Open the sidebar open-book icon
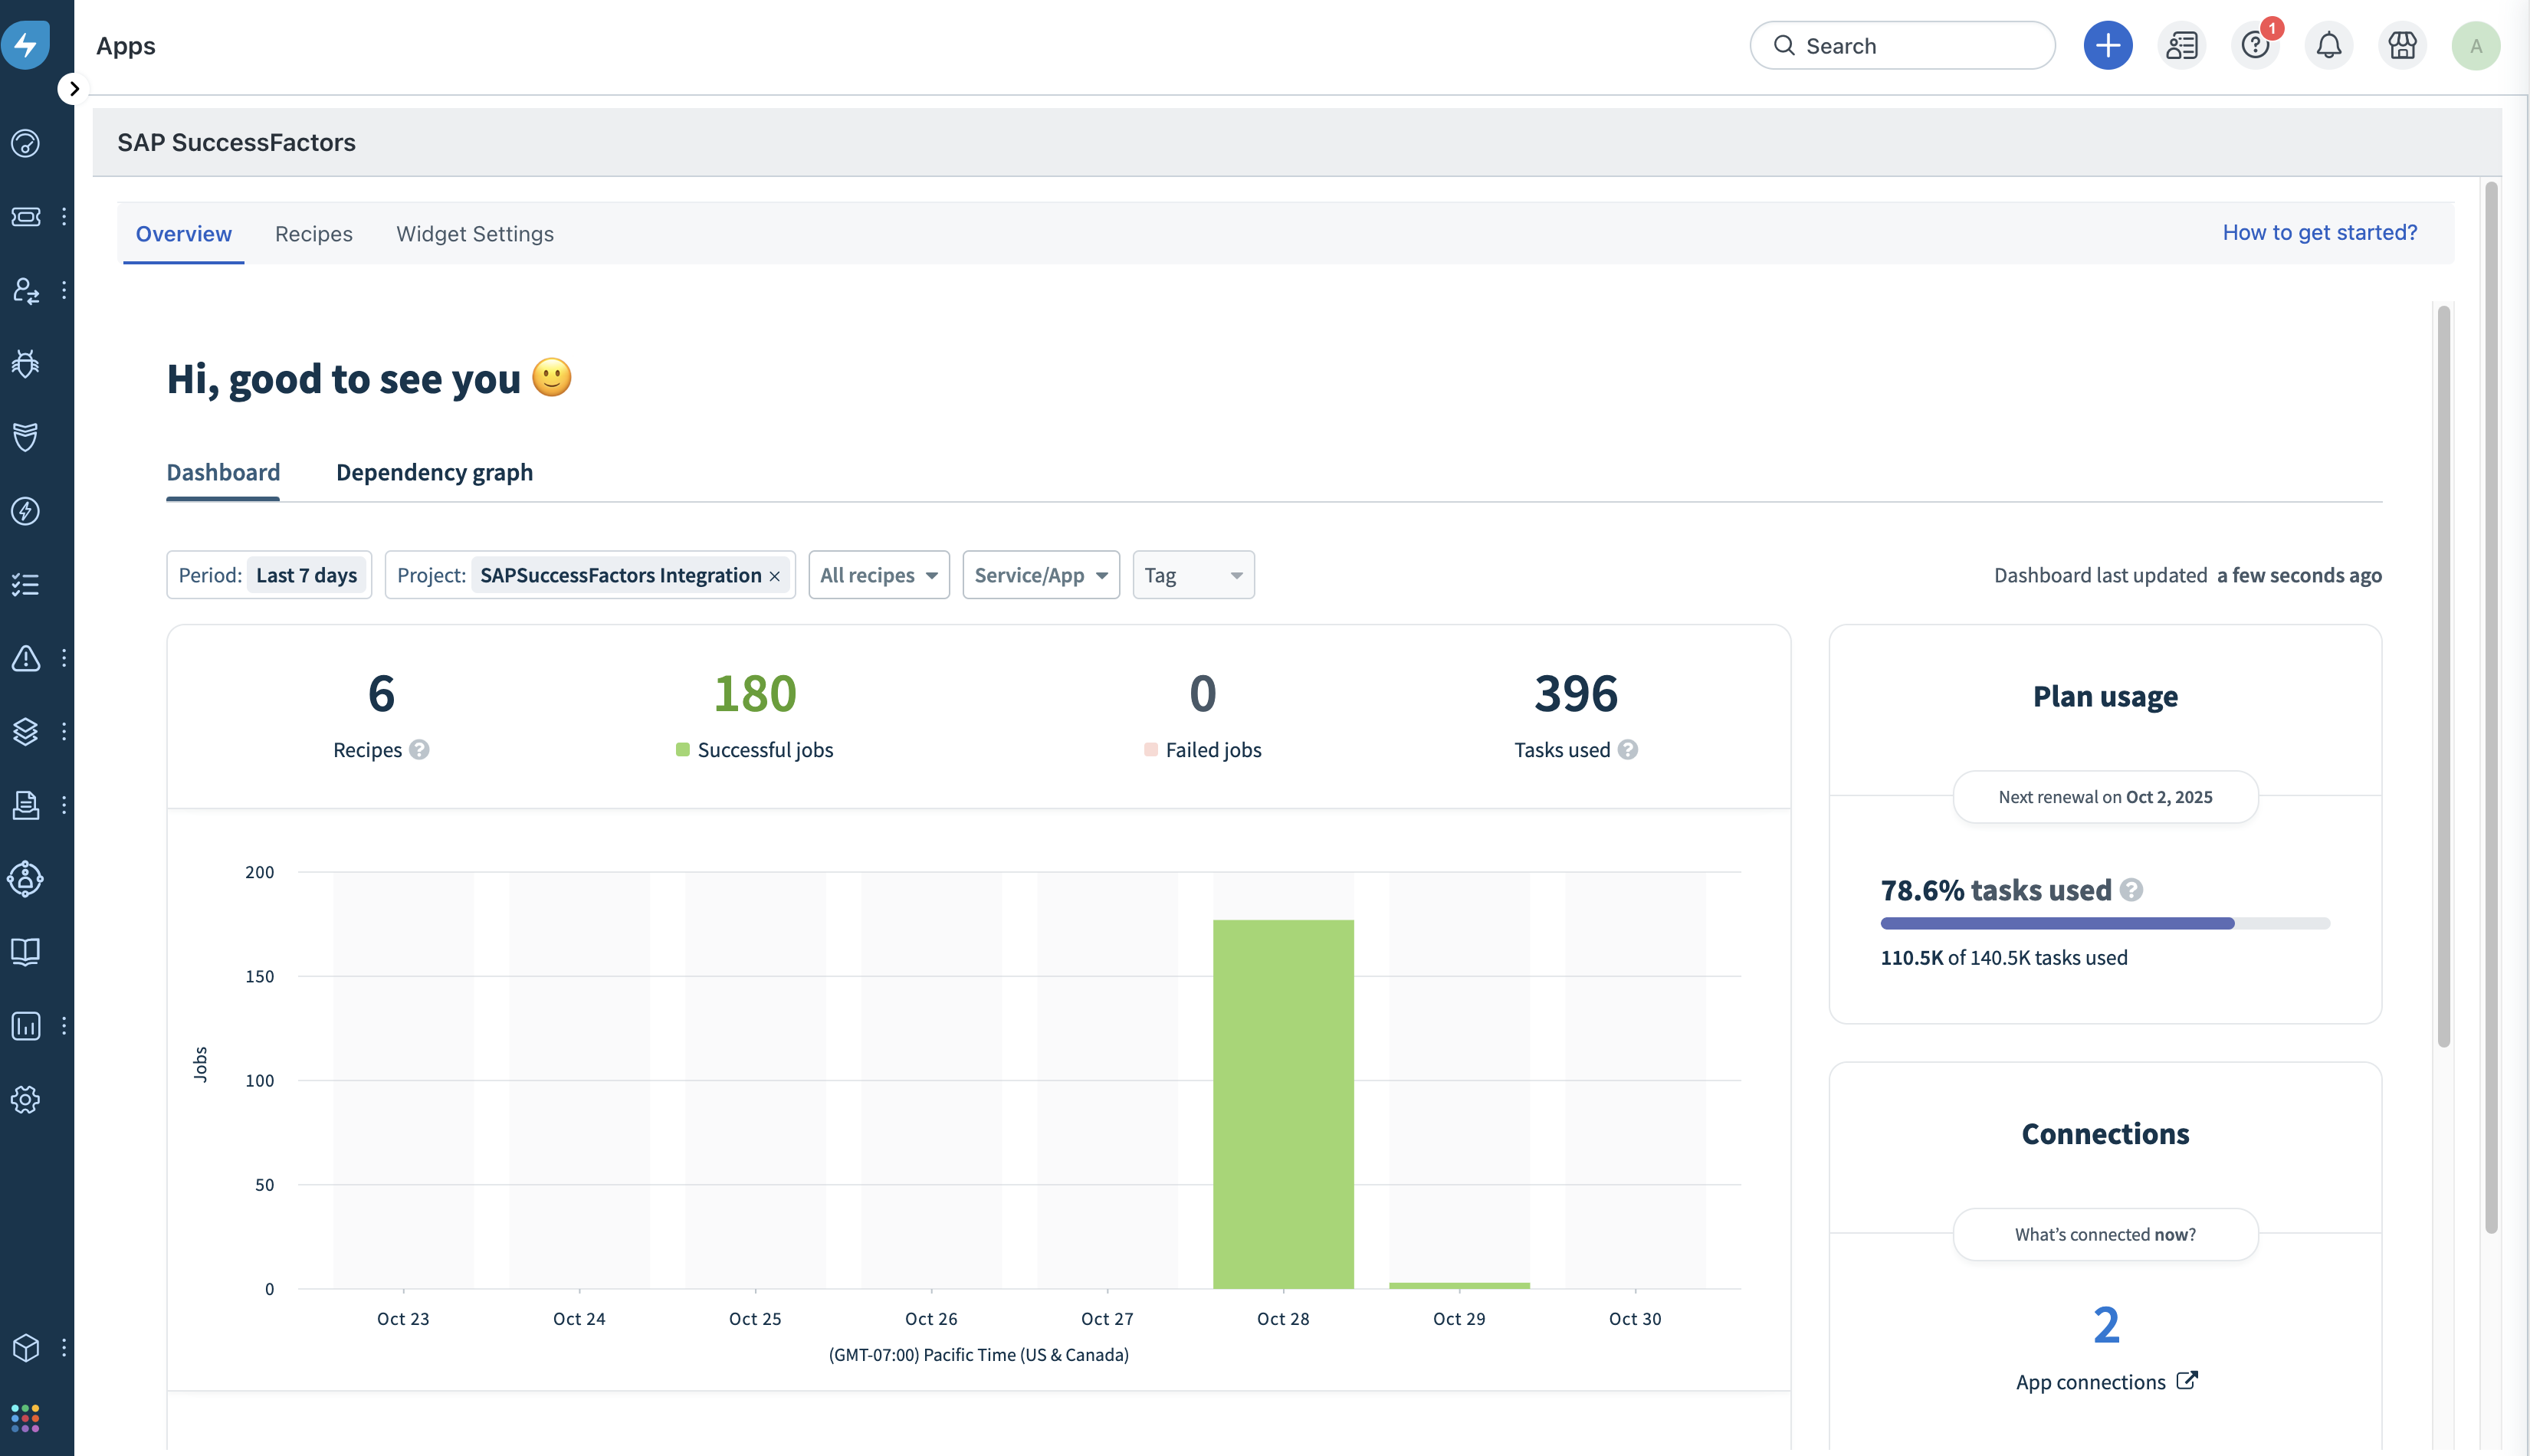2530x1456 pixels. coord(26,951)
